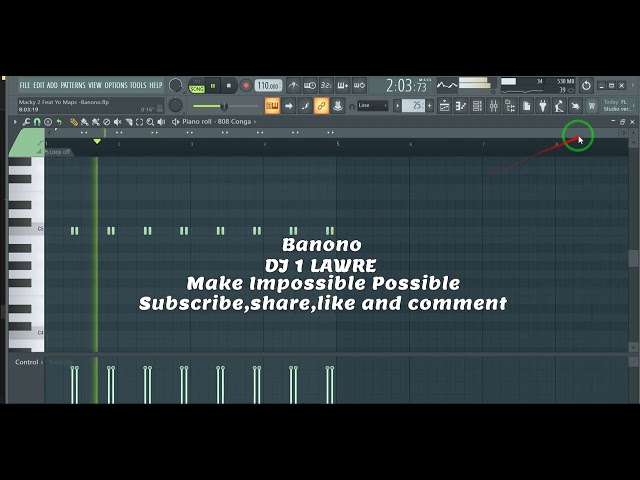640x480 pixels.
Task: Toggle the orange link icon
Action: pyautogui.click(x=321, y=106)
